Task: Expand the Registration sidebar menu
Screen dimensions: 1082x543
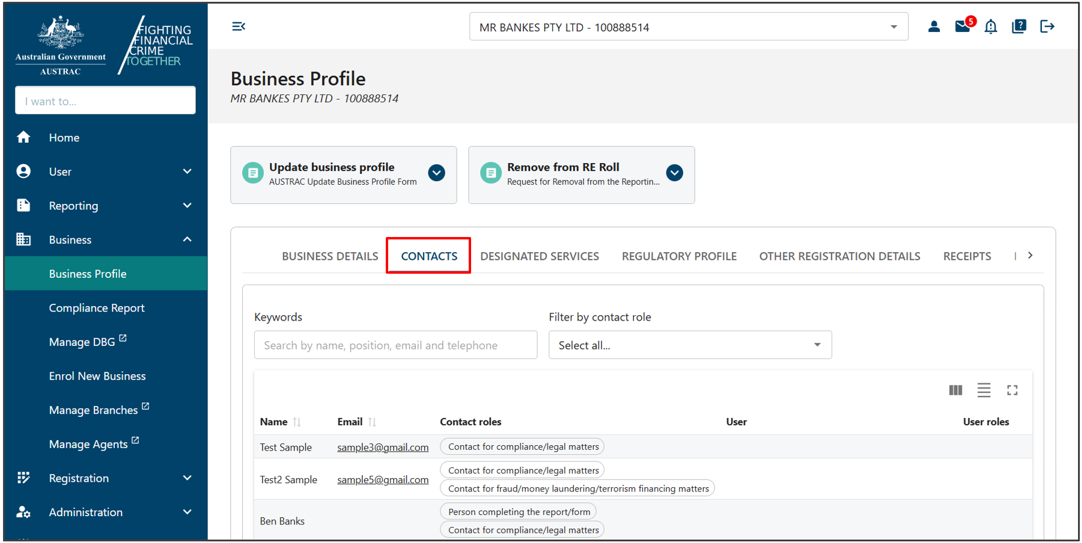Action: tap(187, 478)
